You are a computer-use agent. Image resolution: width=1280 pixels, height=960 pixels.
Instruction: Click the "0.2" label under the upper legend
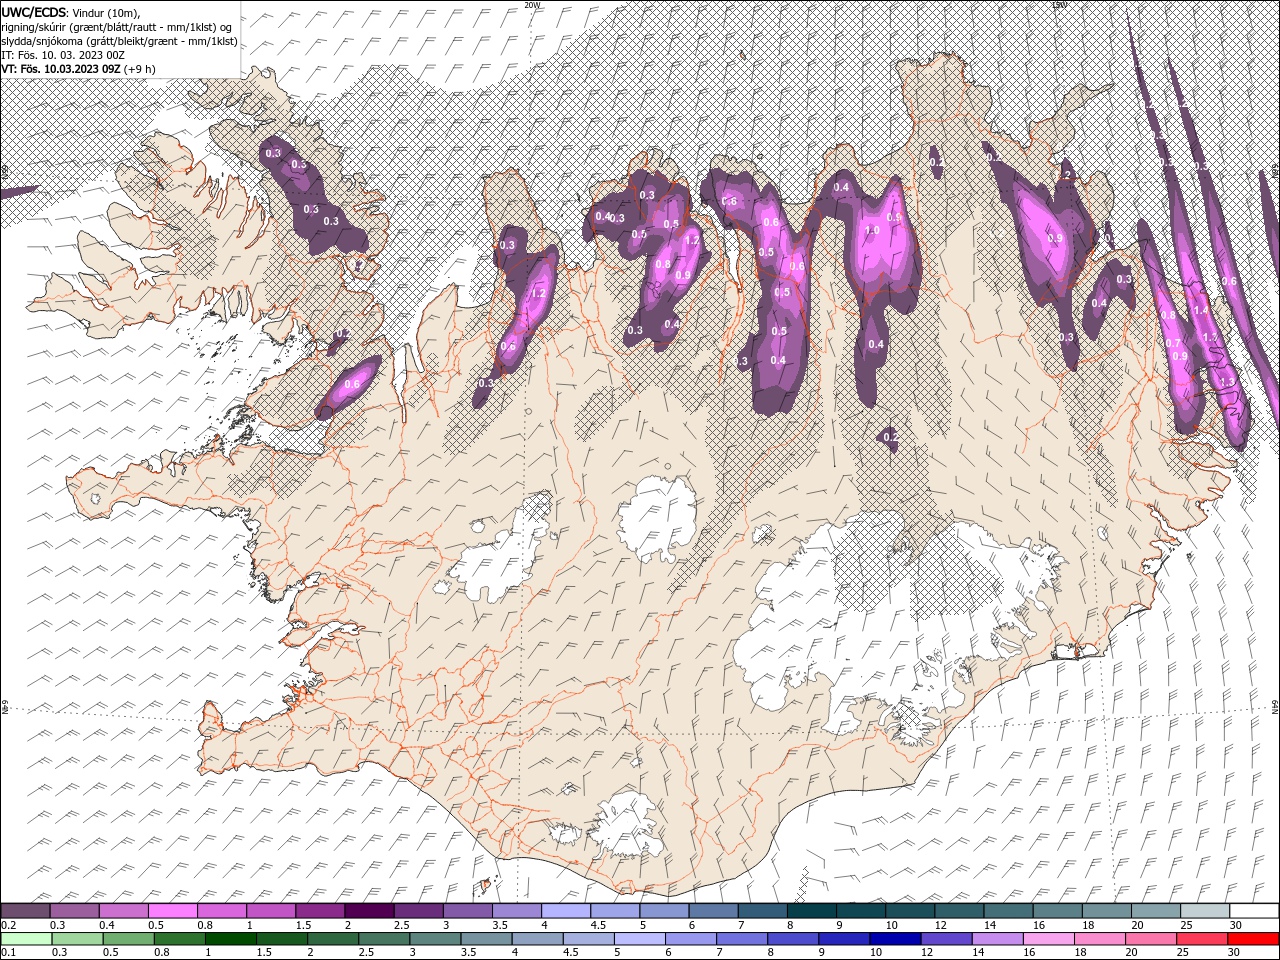(x=8, y=925)
